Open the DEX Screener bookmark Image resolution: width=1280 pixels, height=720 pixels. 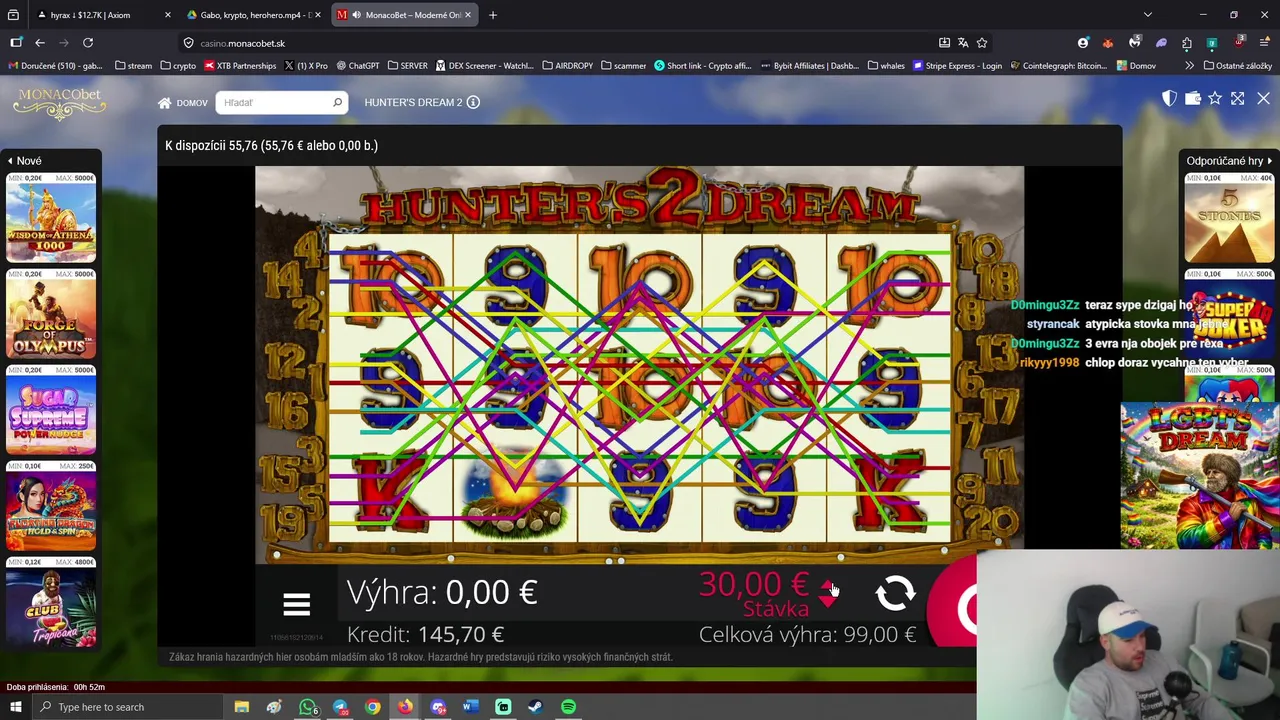(484, 66)
